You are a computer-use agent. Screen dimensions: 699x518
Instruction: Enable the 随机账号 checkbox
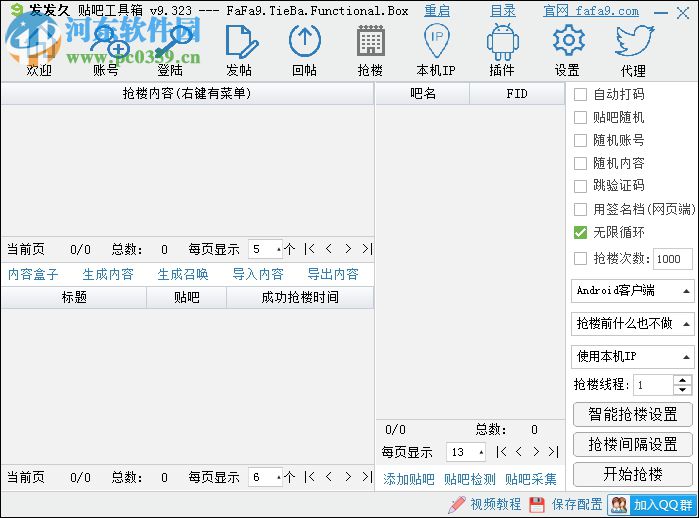point(580,140)
